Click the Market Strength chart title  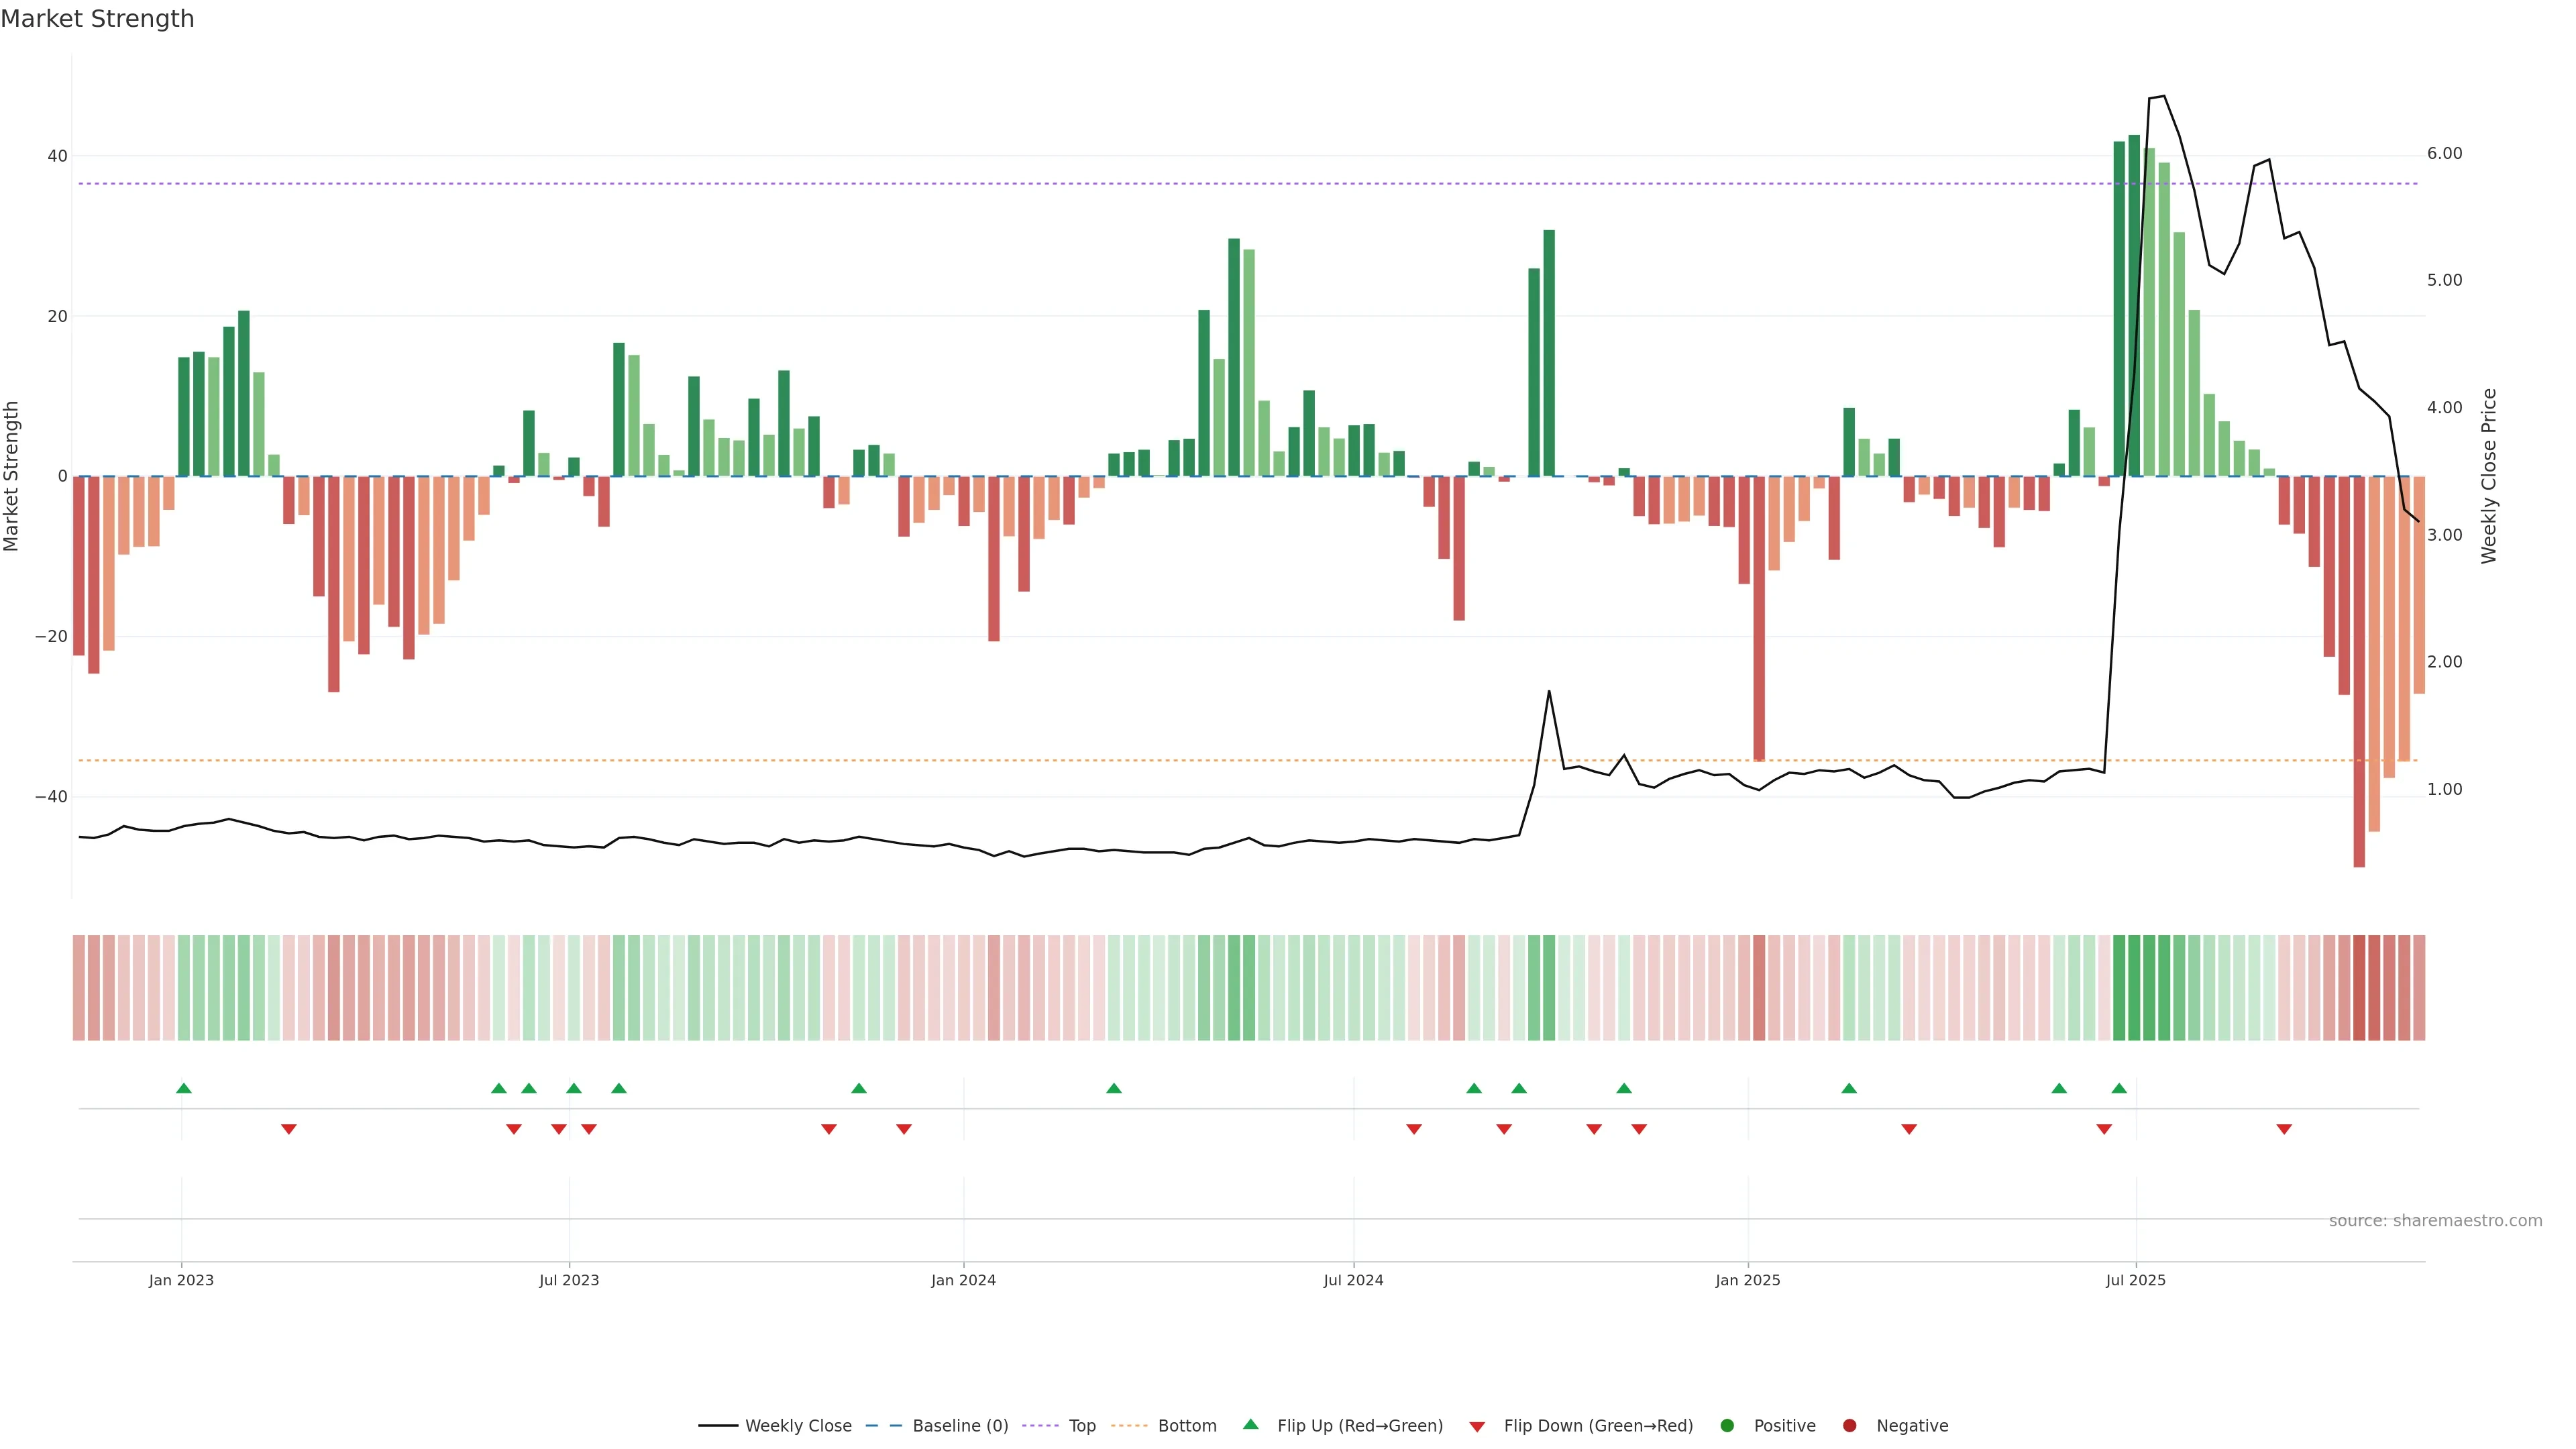coord(97,19)
